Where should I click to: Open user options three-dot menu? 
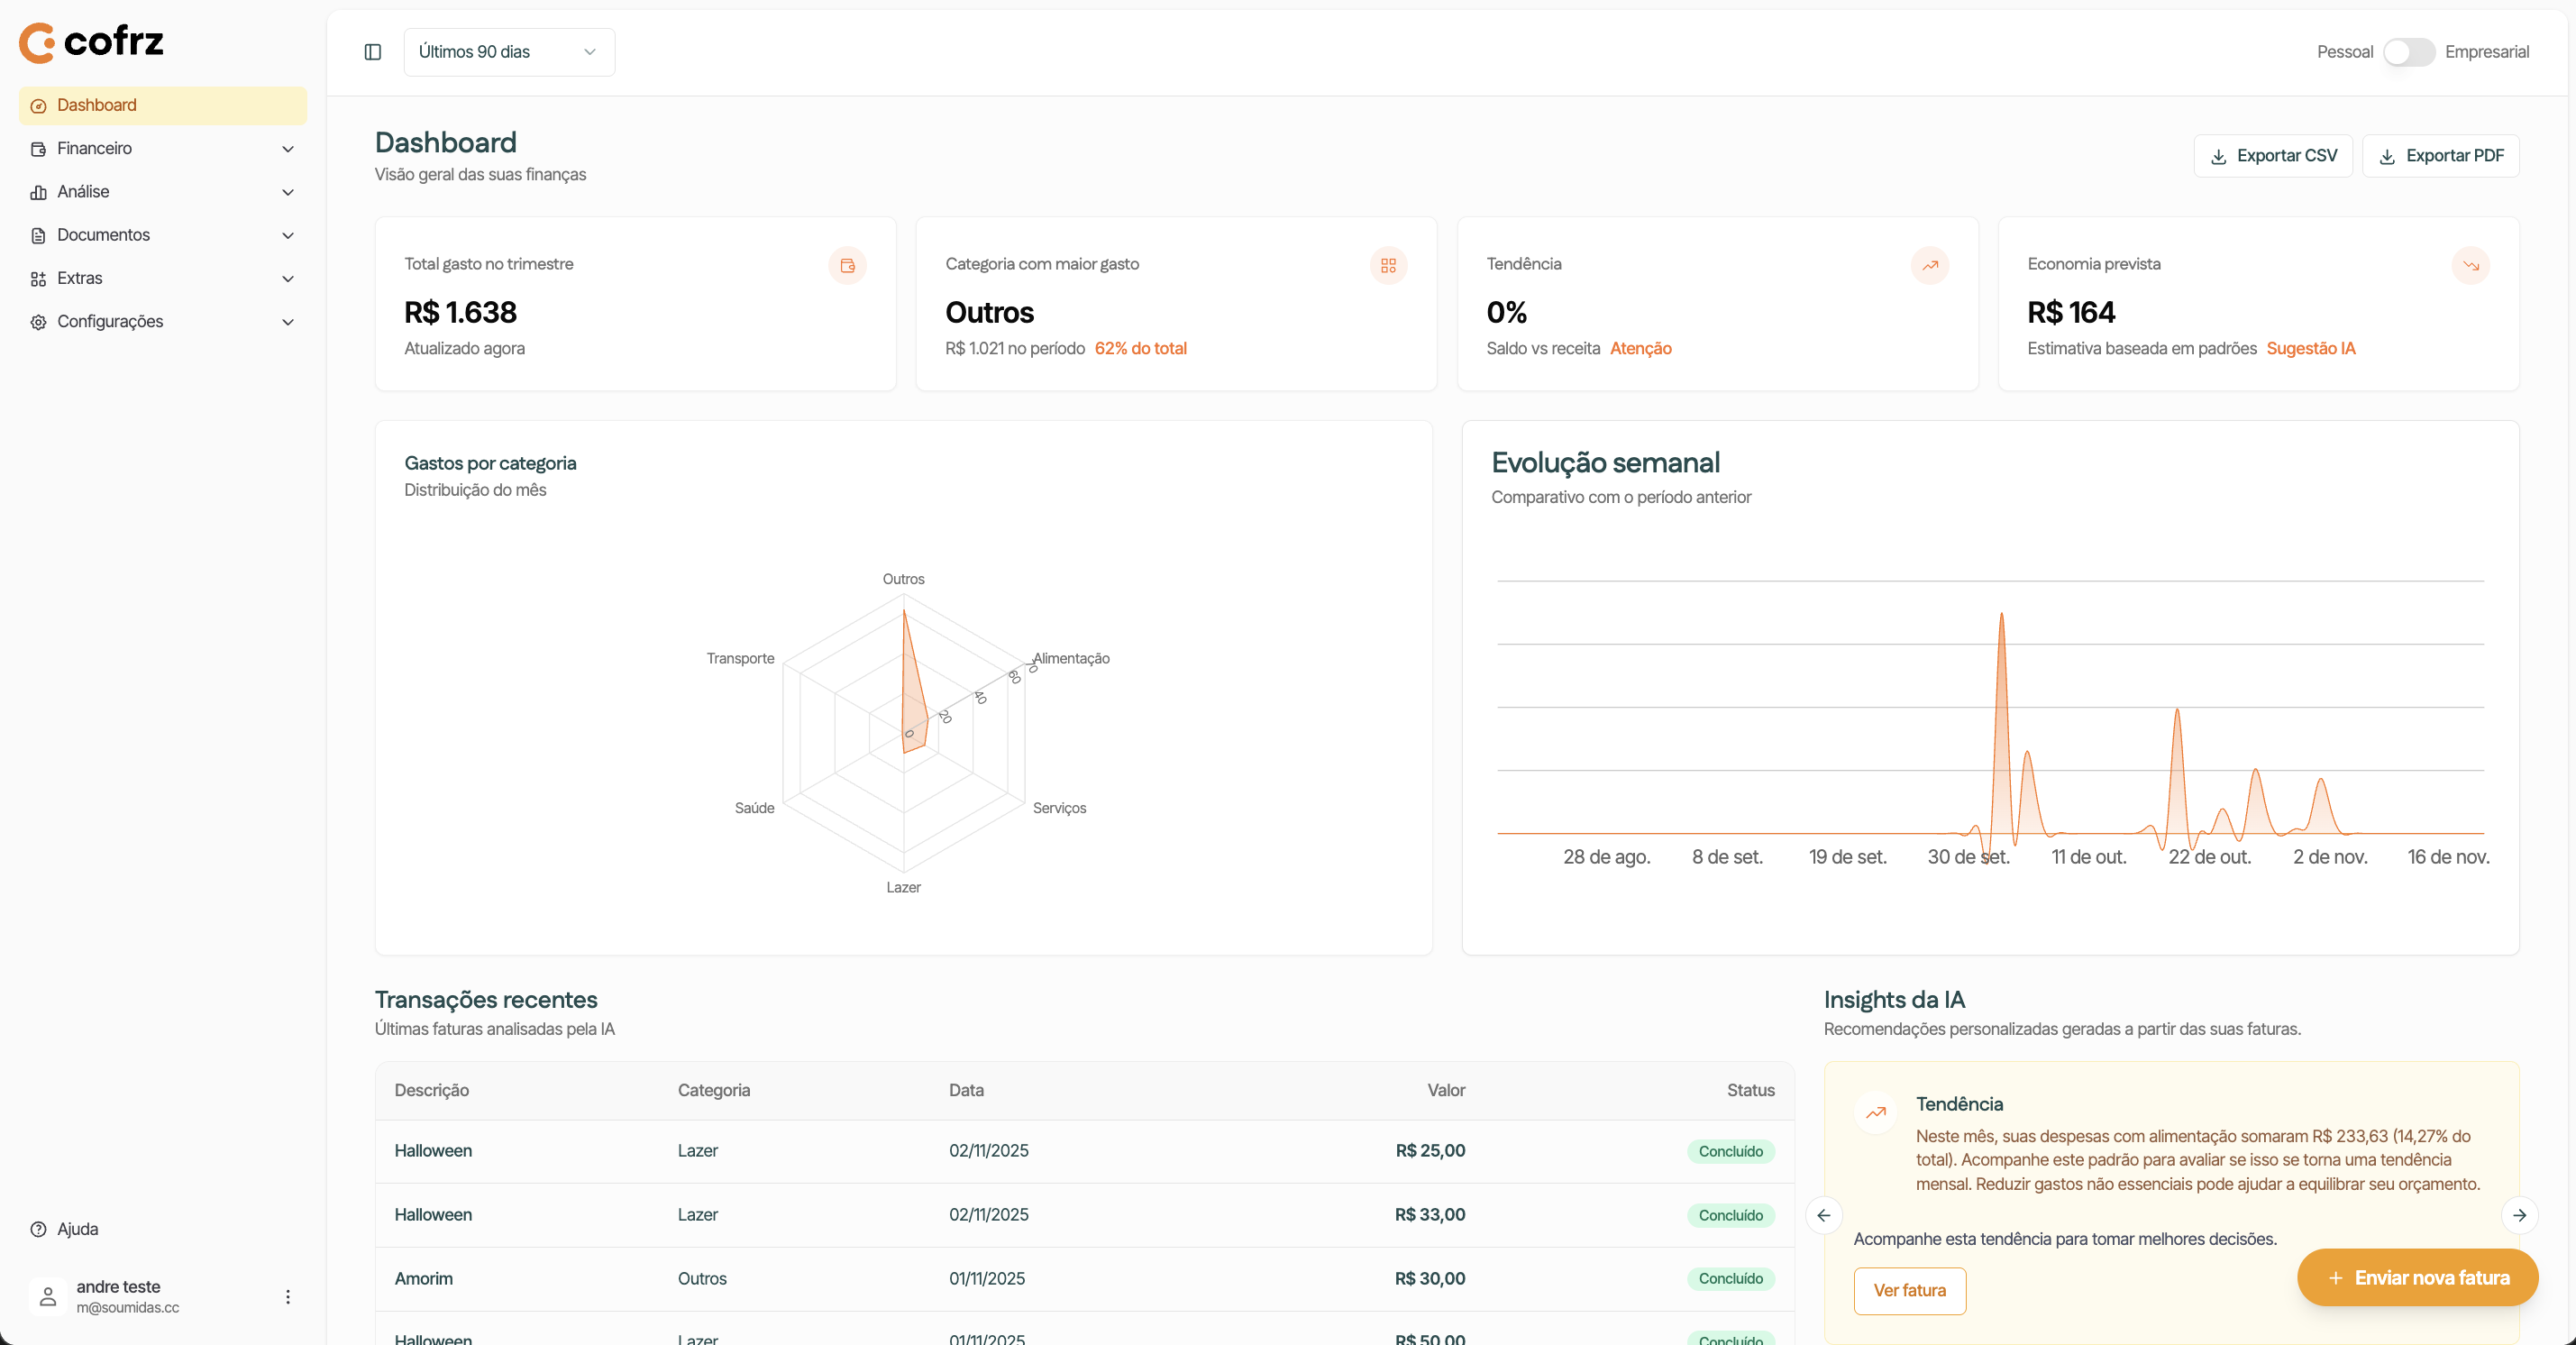288,1296
